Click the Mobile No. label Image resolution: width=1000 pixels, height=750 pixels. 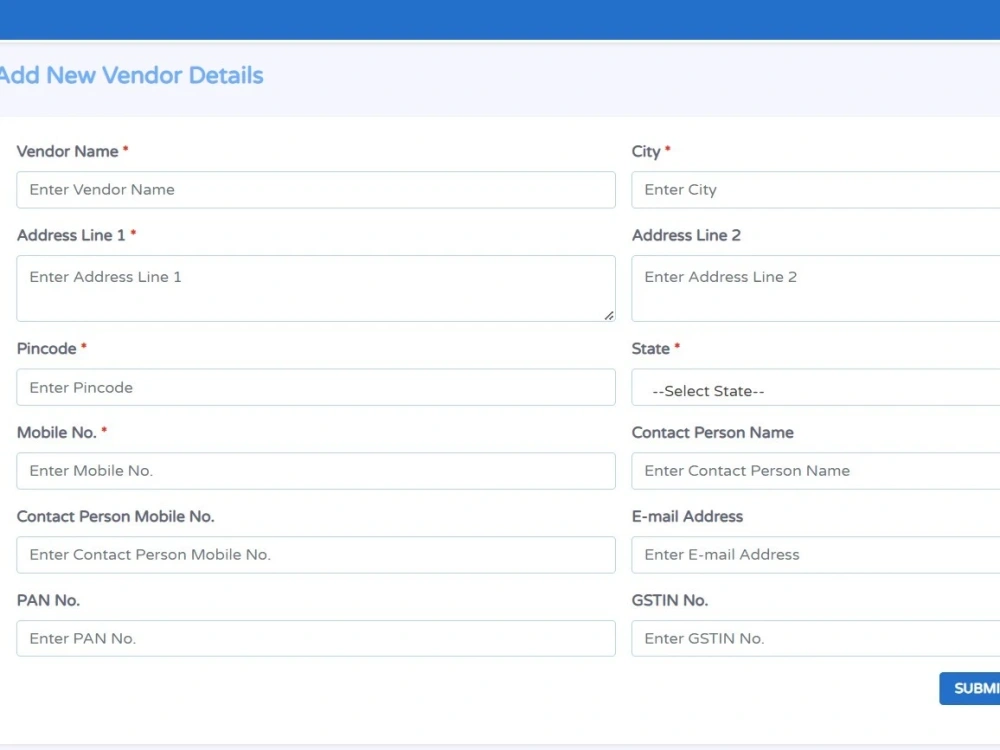(x=57, y=432)
